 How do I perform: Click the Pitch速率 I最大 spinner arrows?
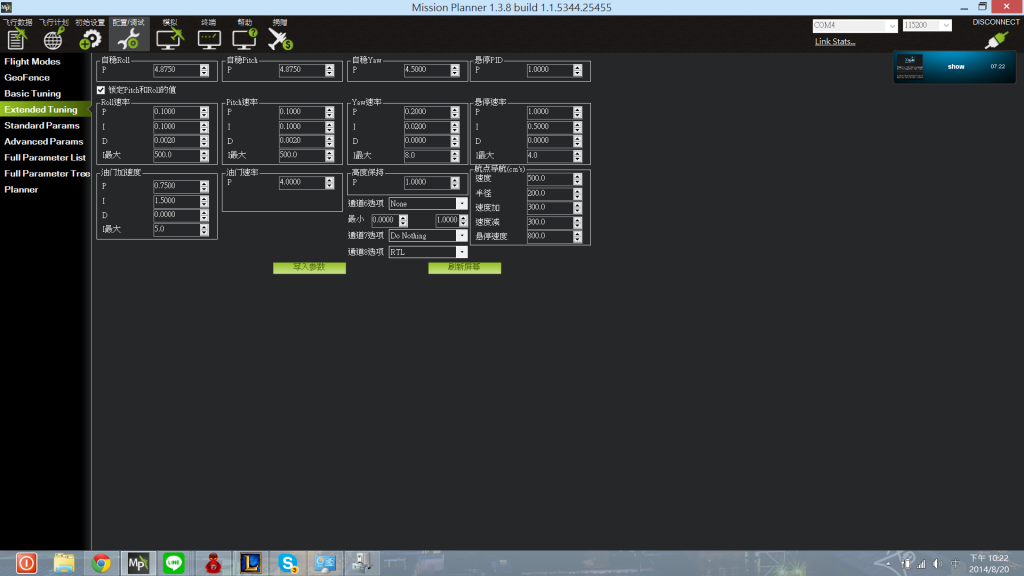[x=330, y=155]
